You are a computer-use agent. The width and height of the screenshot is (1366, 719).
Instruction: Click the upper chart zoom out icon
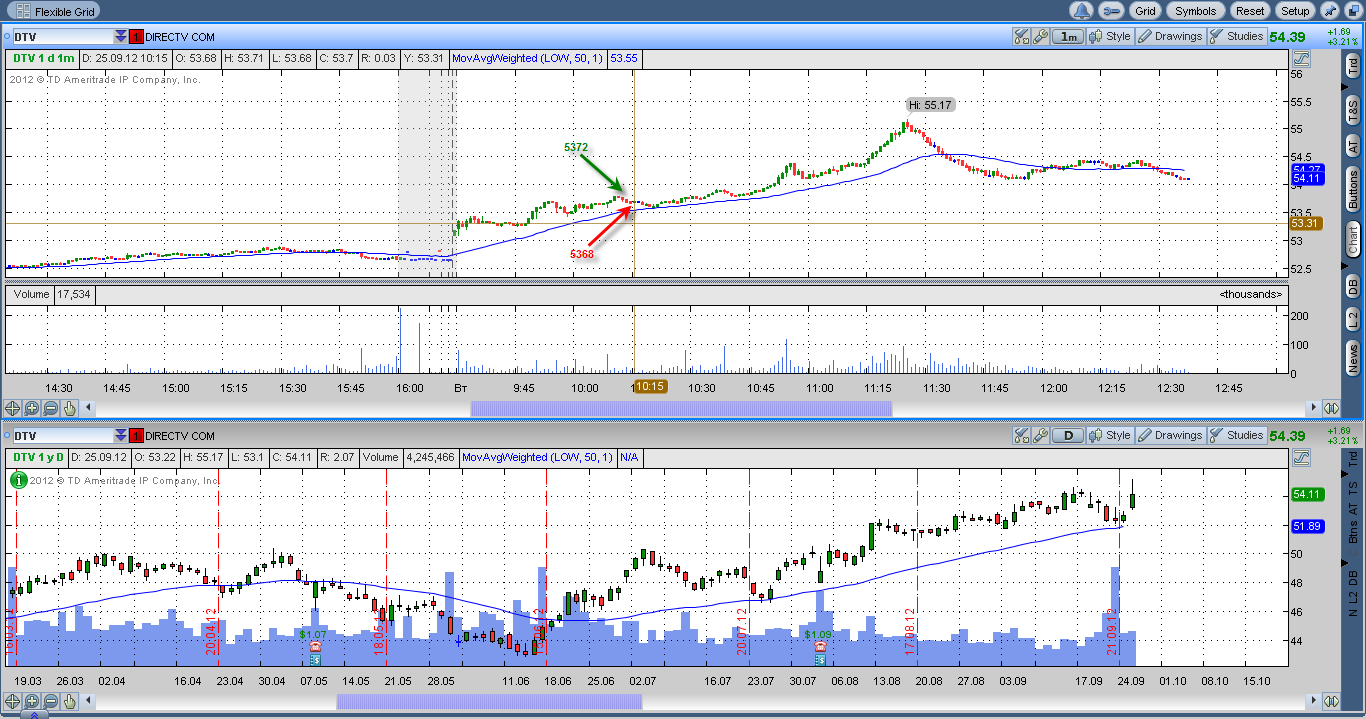coord(50,408)
